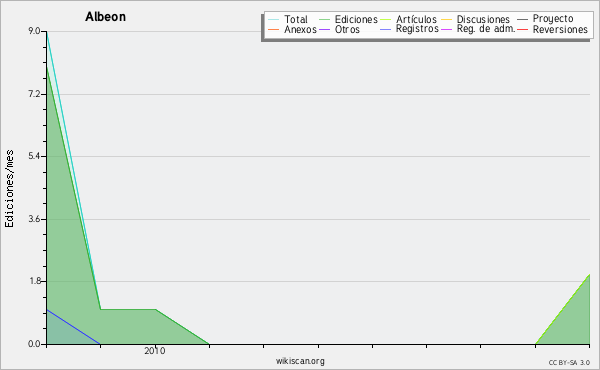Click the green Ediciones legend line swatch
600x370 pixels.
(x=324, y=19)
